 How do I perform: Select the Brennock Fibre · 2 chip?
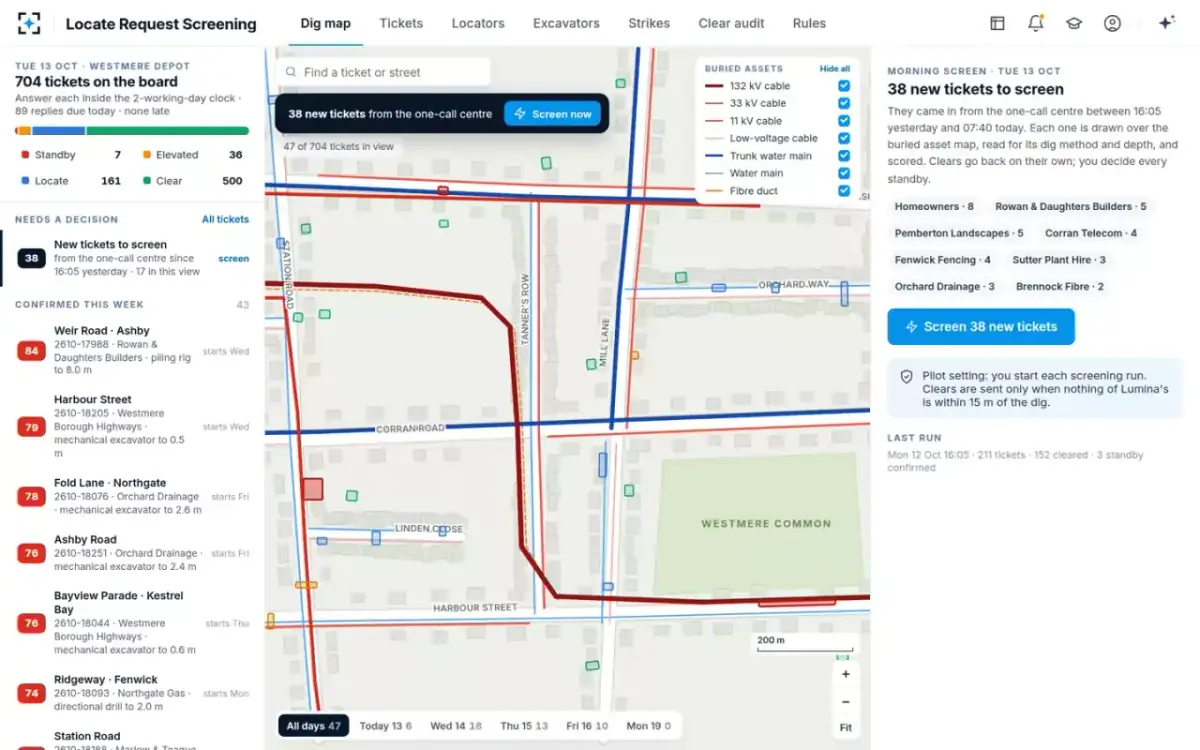click(x=1059, y=286)
